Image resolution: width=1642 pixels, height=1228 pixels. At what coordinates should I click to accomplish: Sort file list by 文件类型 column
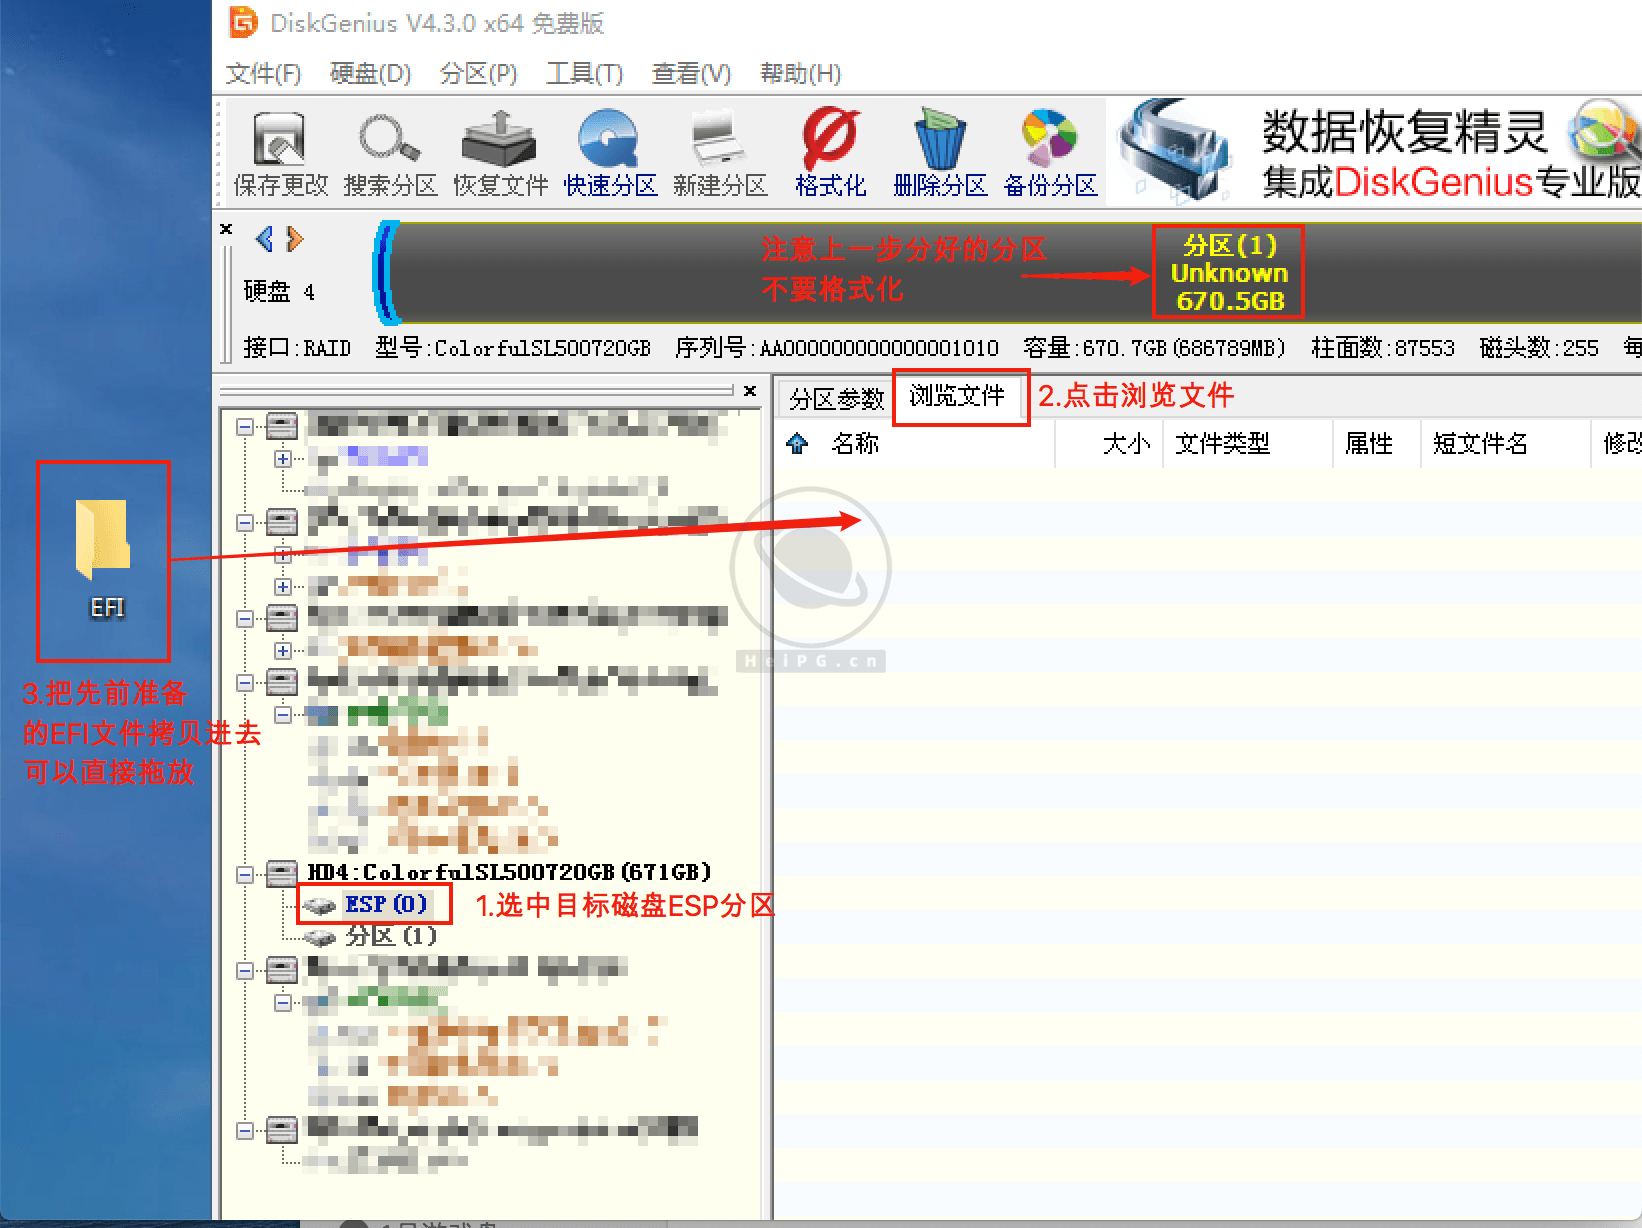(1248, 443)
